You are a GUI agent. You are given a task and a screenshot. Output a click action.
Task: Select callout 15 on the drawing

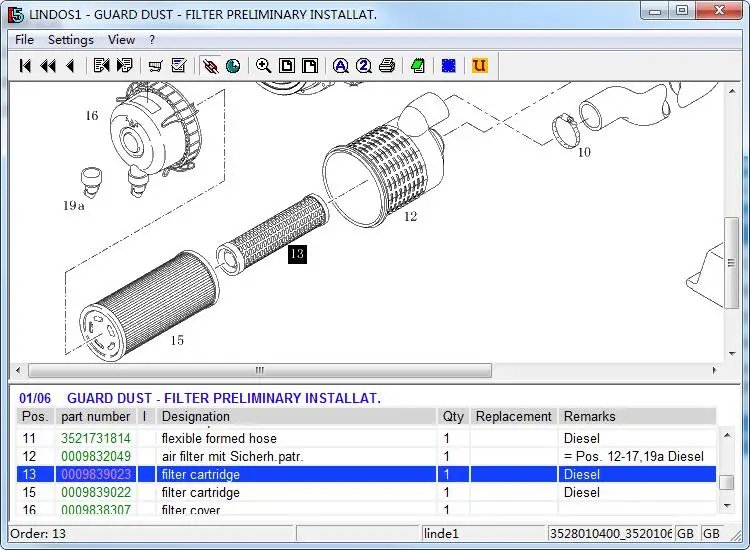click(177, 340)
